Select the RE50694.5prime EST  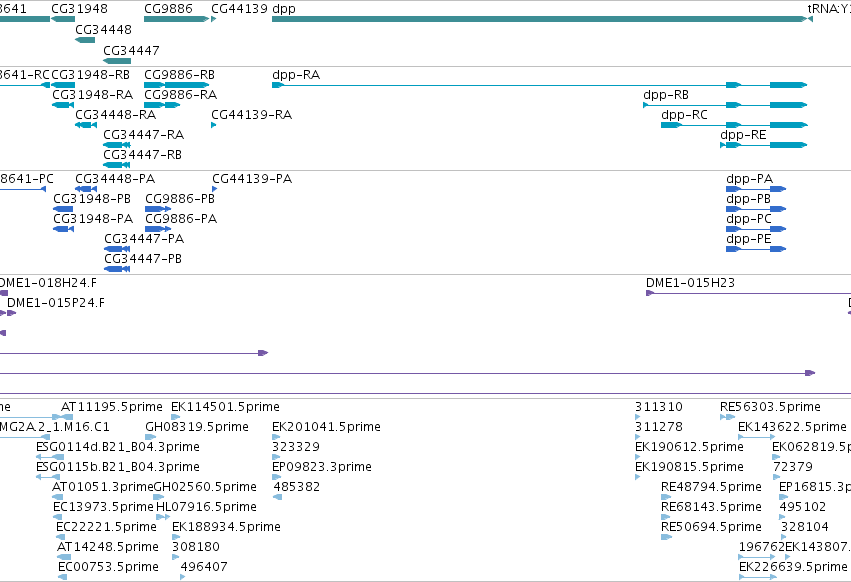click(666, 537)
